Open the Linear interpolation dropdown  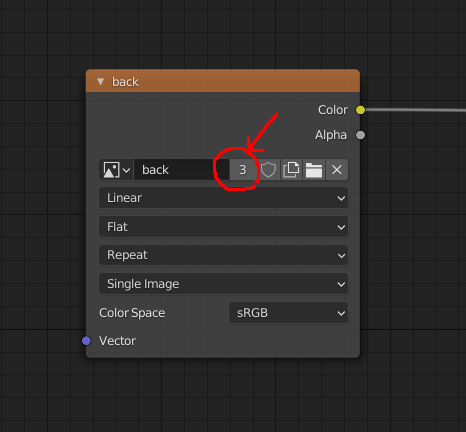pos(224,198)
